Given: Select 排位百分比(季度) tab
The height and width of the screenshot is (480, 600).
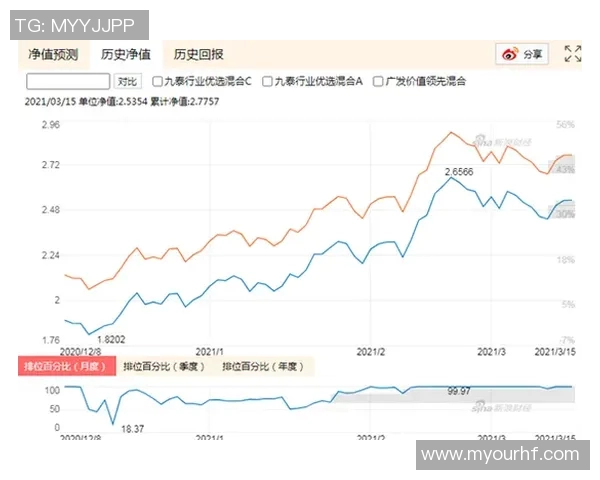Looking at the screenshot, I should (164, 367).
